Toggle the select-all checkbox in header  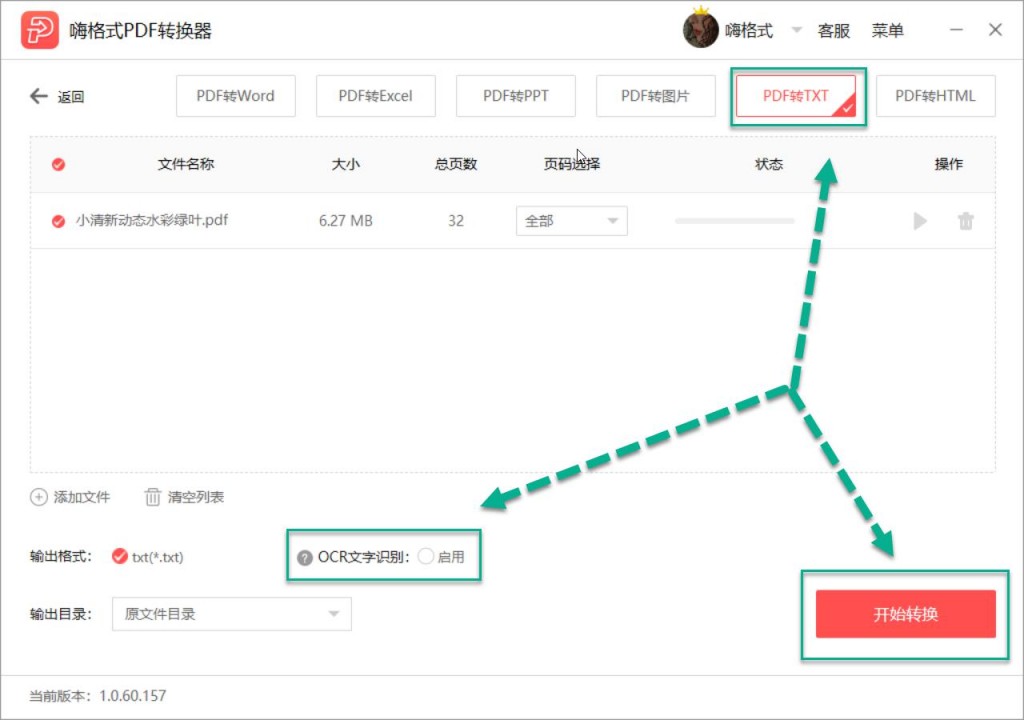coord(58,164)
